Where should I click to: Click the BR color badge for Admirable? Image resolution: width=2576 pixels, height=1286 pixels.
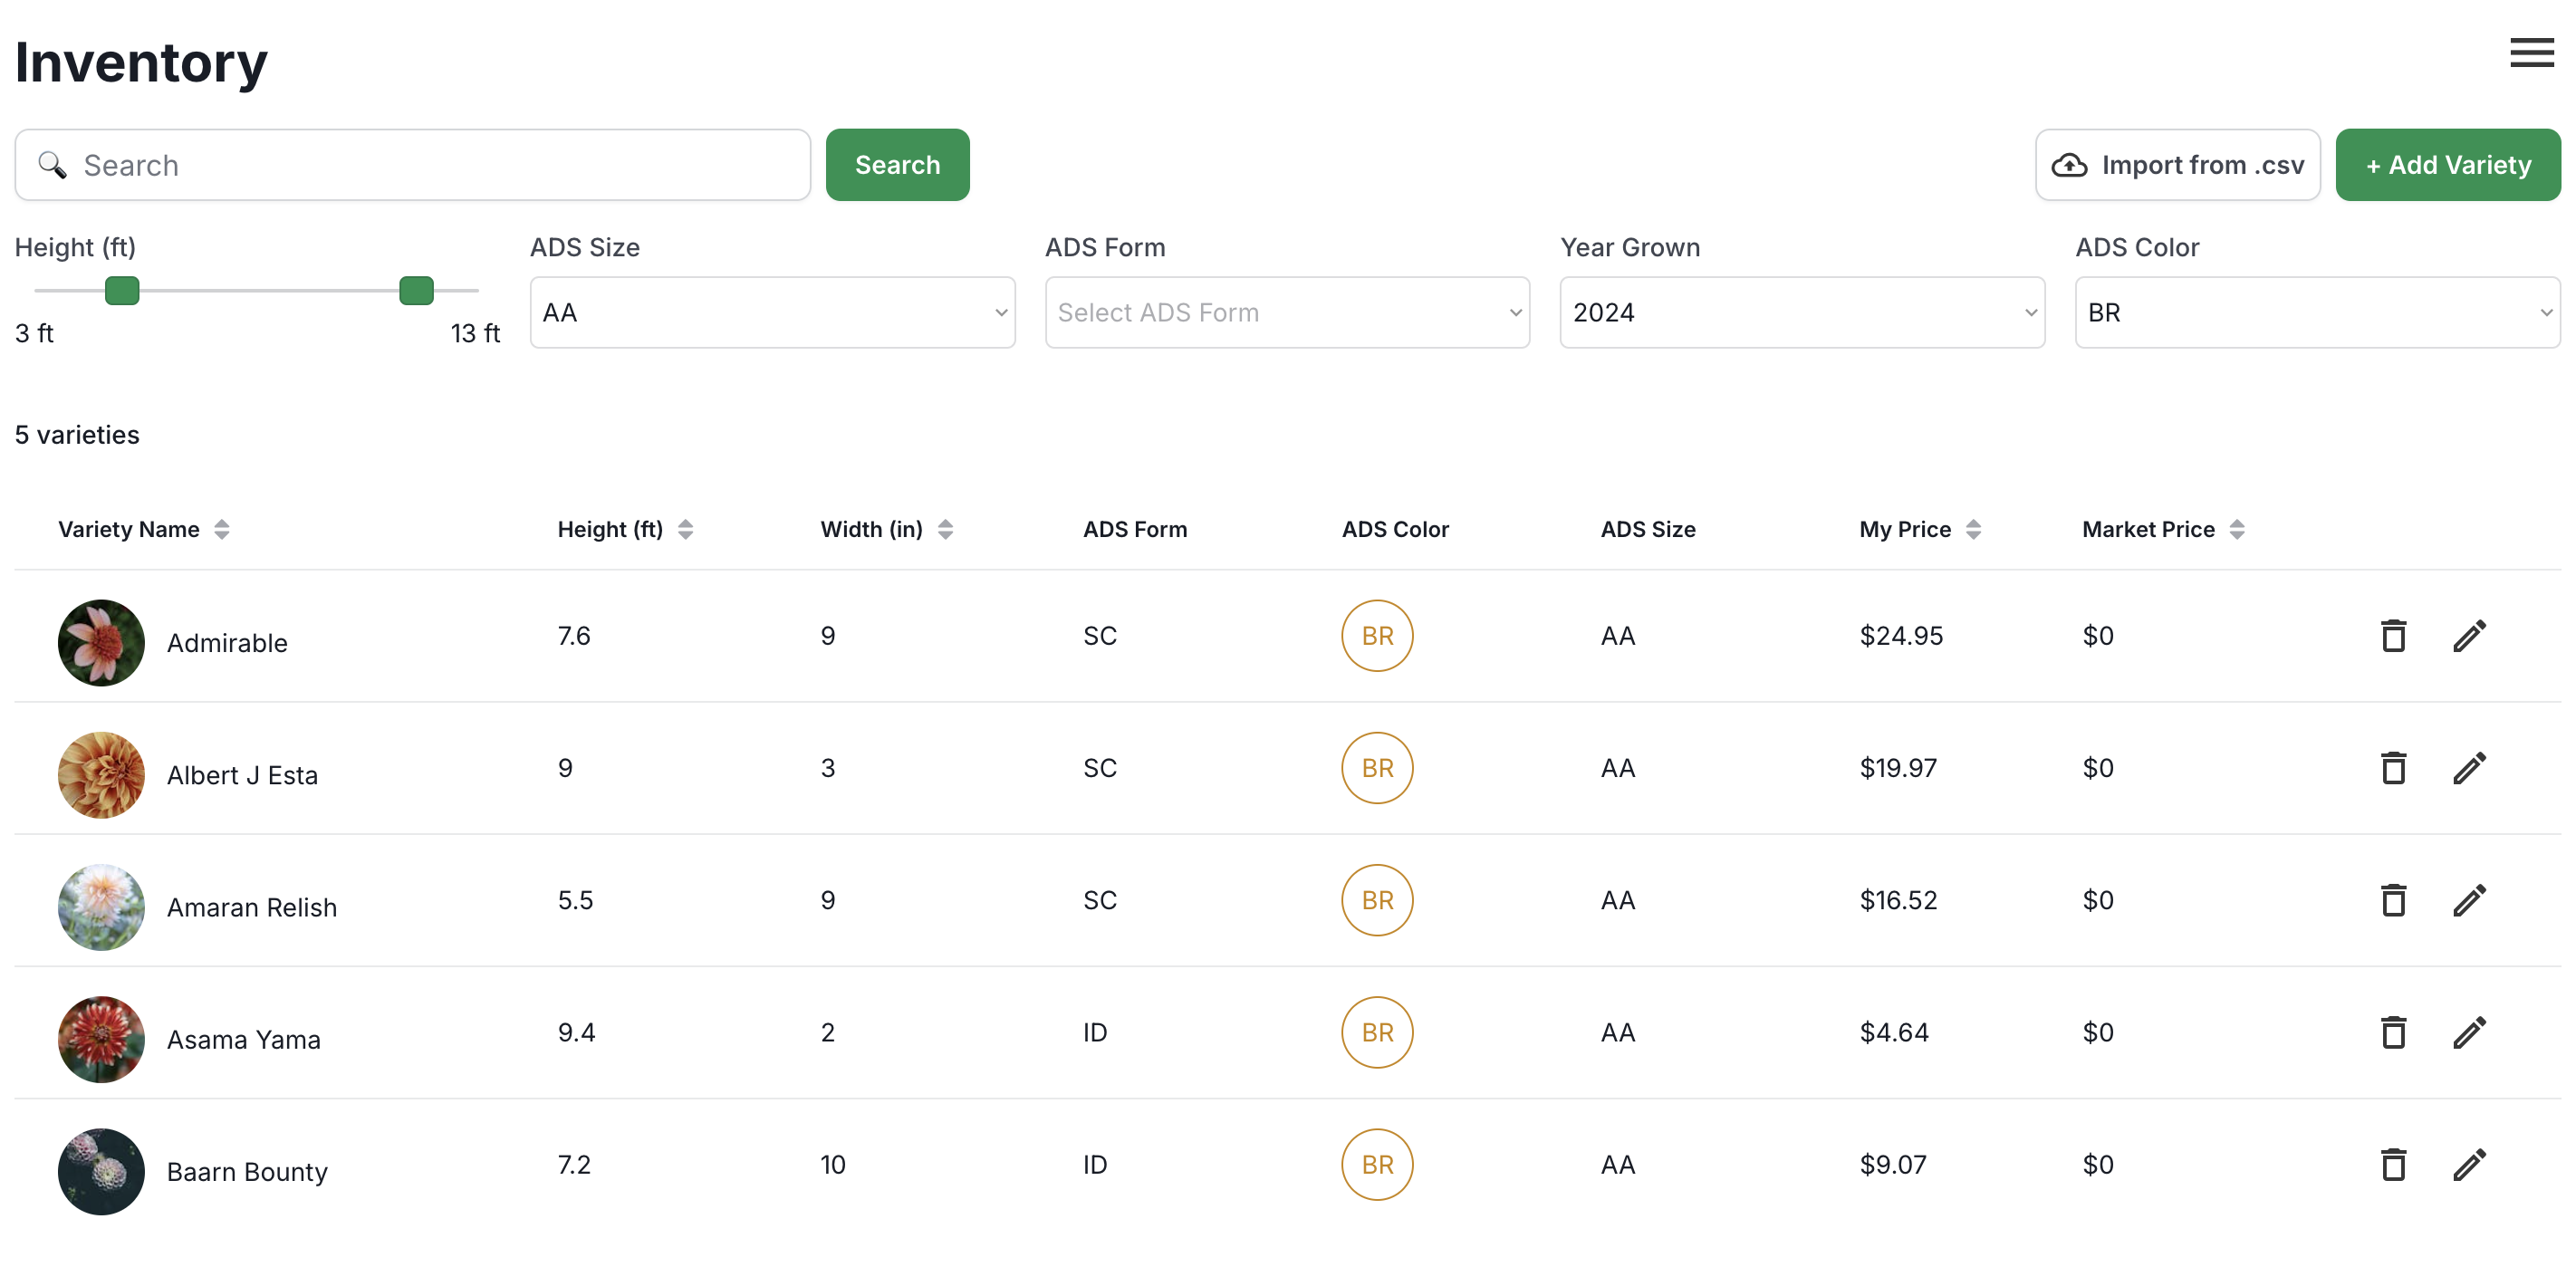coord(1376,636)
